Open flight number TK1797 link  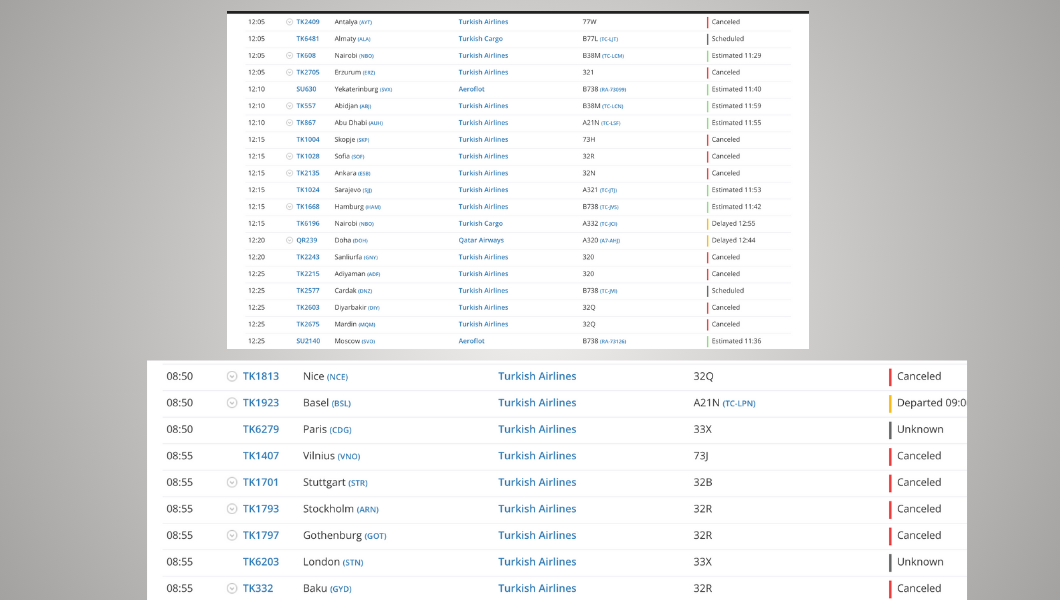pos(261,535)
